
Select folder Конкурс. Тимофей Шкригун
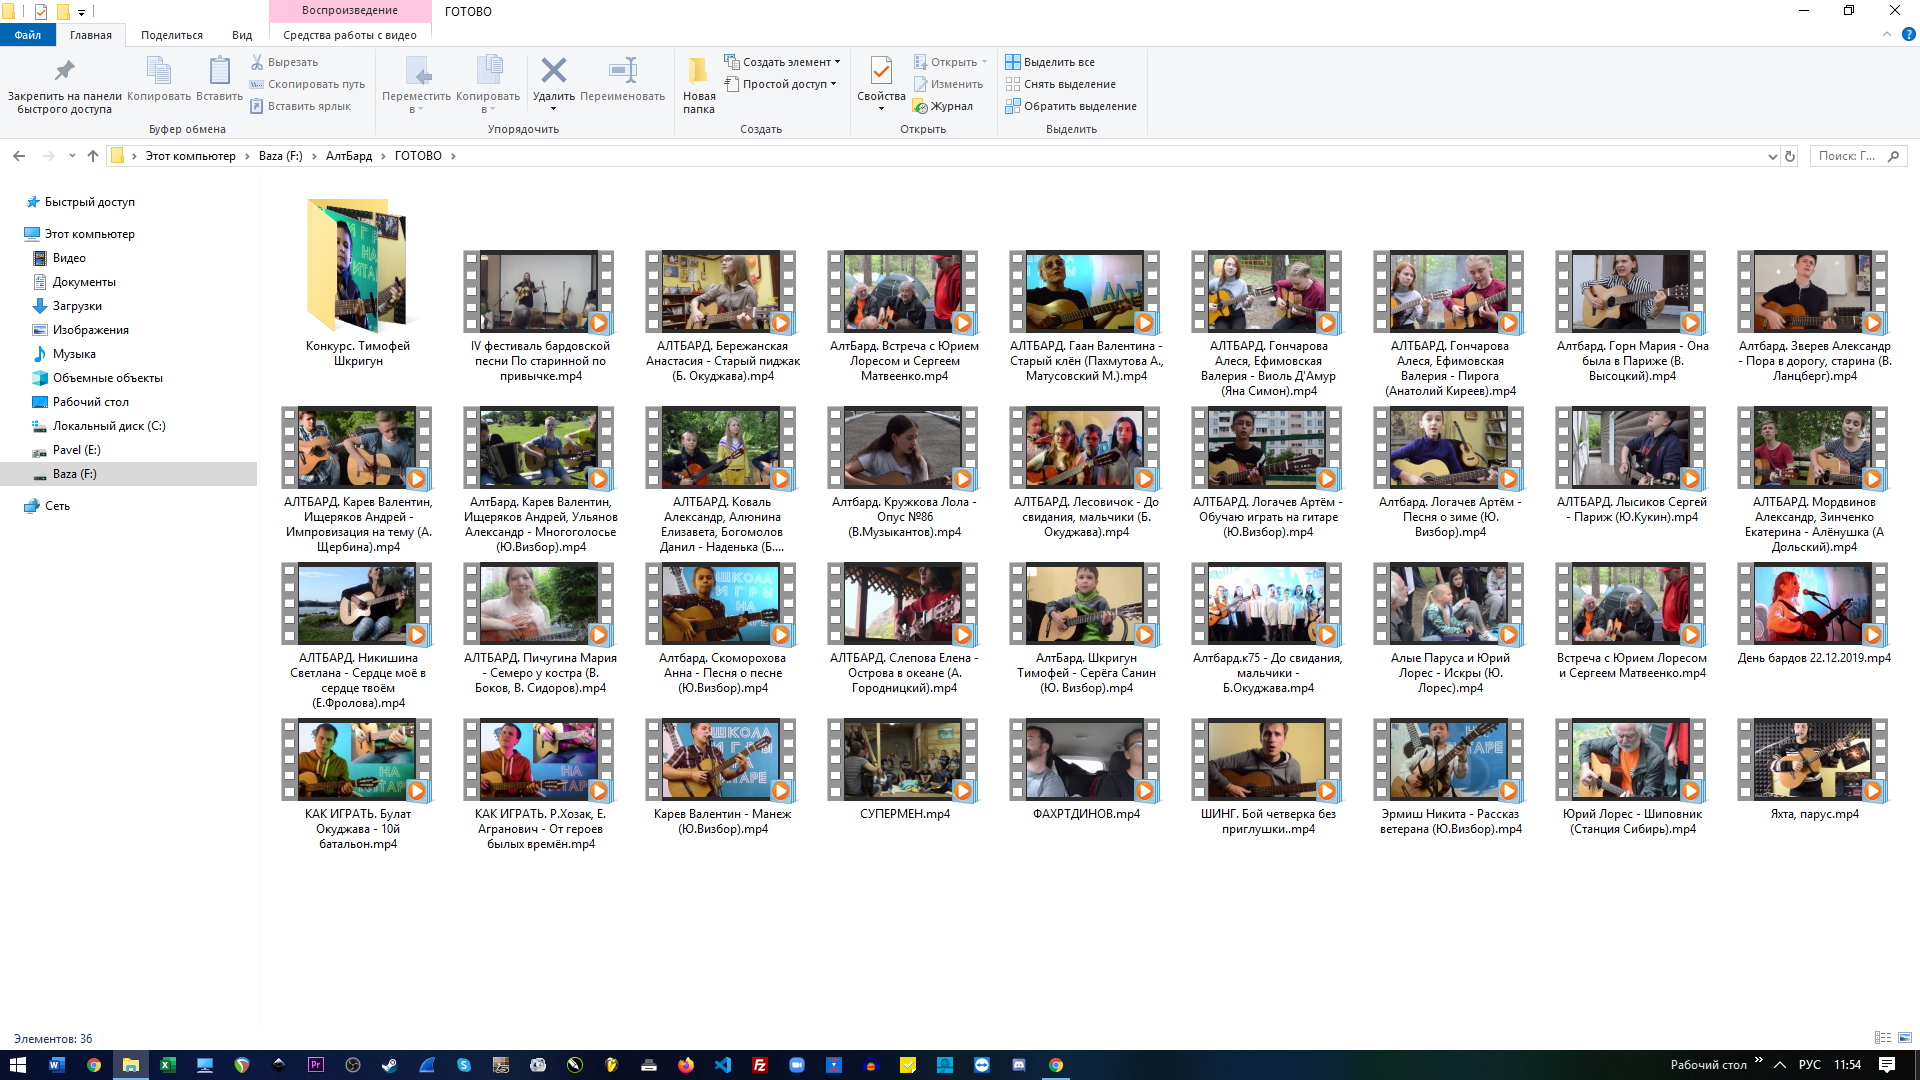tap(357, 283)
